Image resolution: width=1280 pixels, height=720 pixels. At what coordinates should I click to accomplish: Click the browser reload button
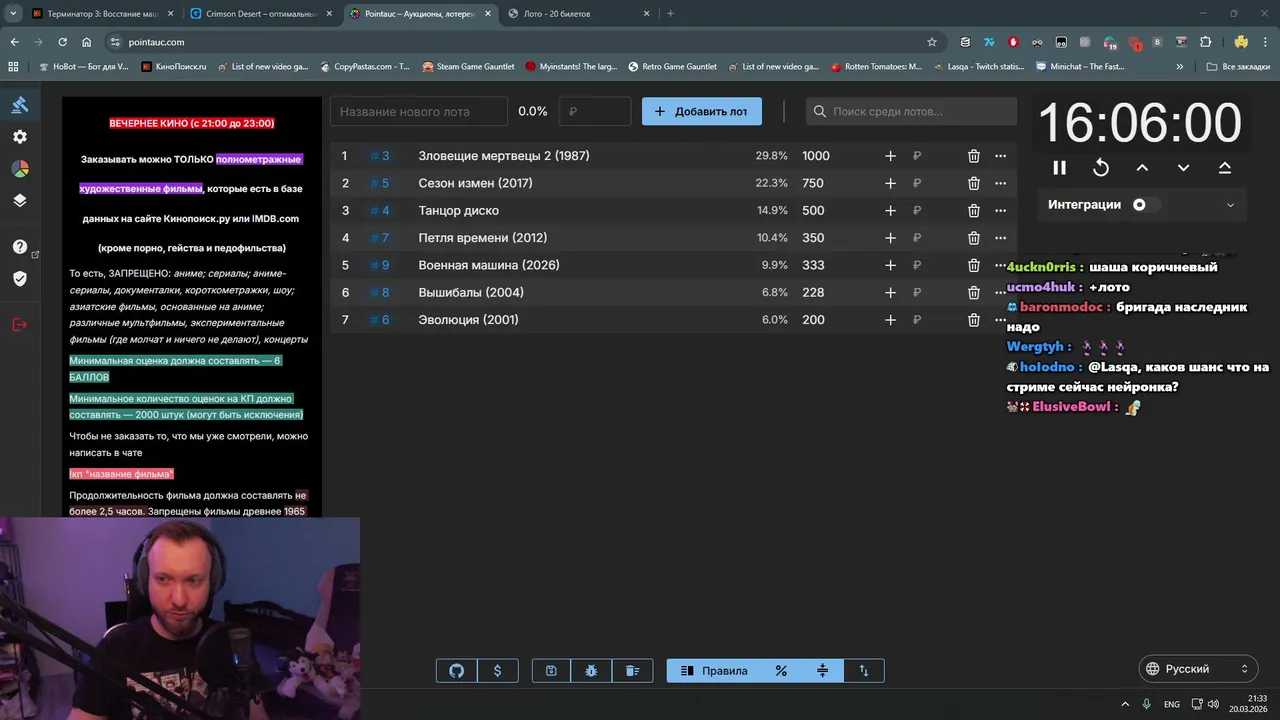pyautogui.click(x=62, y=42)
